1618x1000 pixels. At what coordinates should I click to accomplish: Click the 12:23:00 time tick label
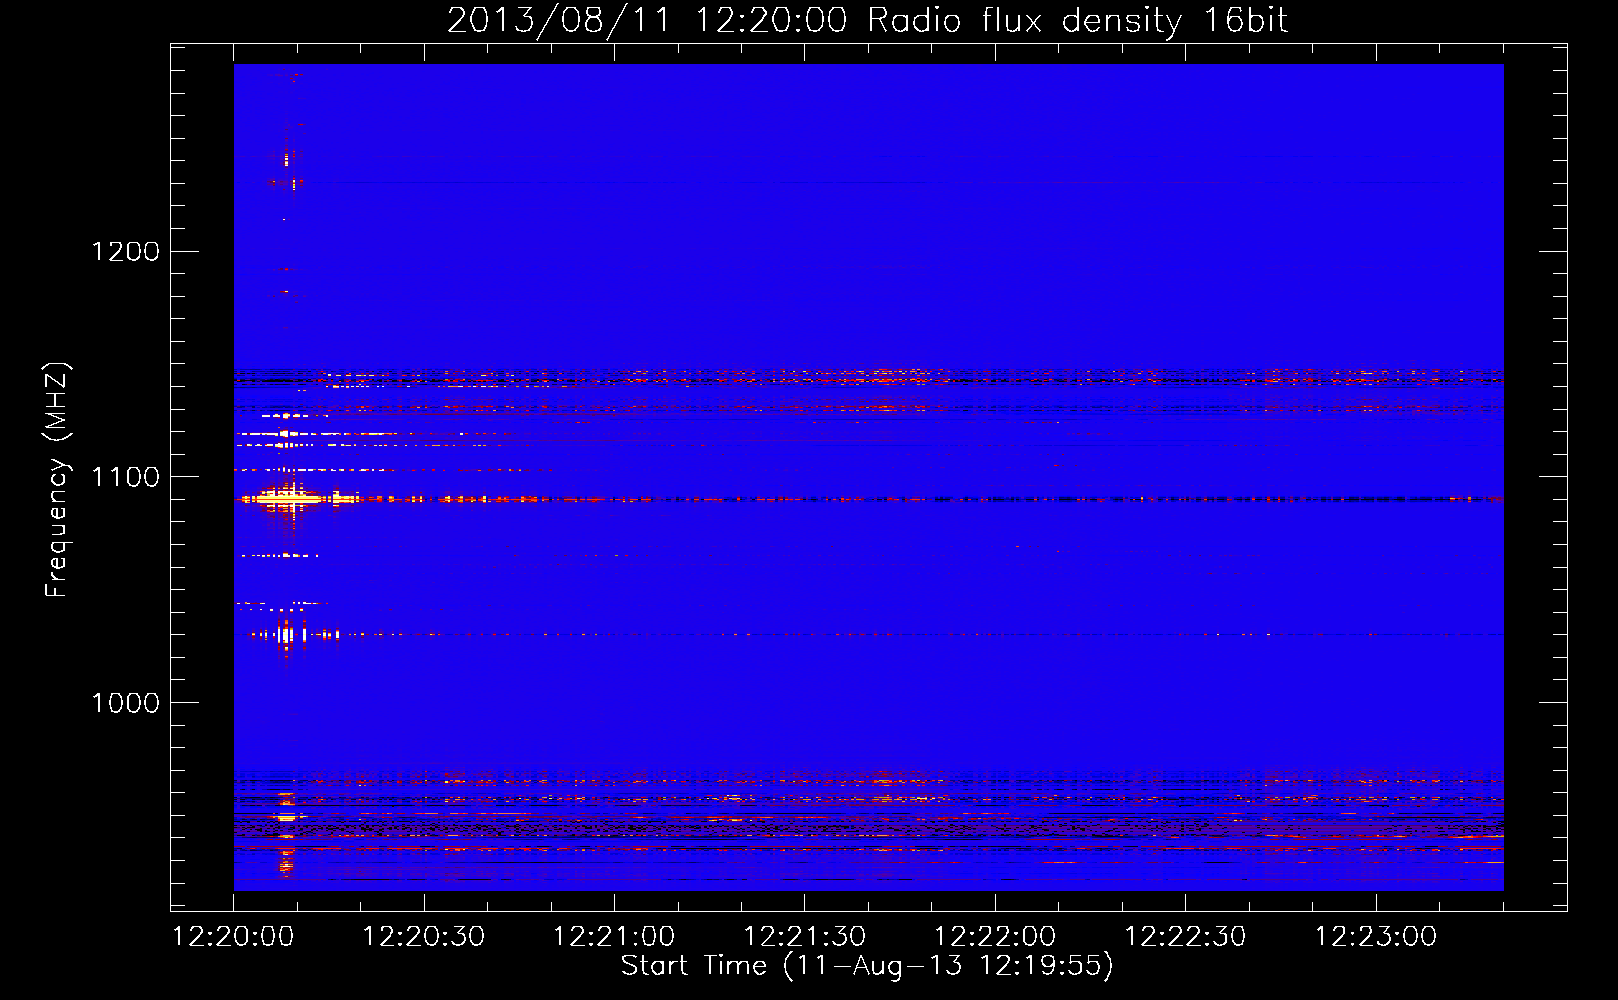[1376, 937]
